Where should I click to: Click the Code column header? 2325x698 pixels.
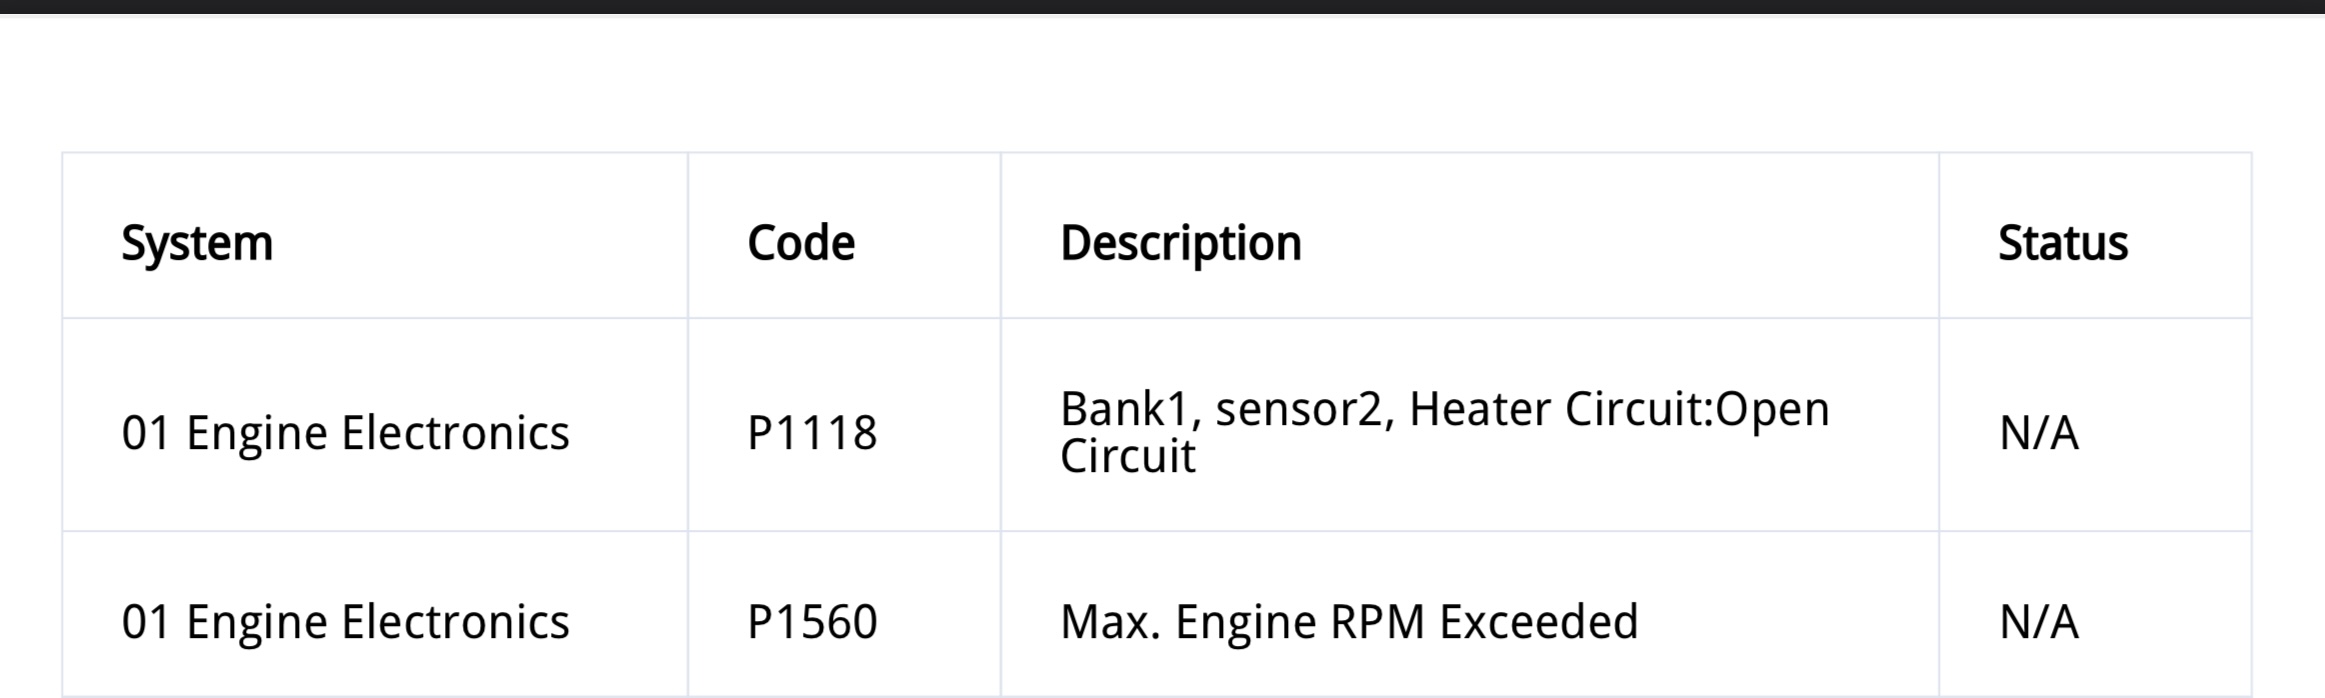801,243
